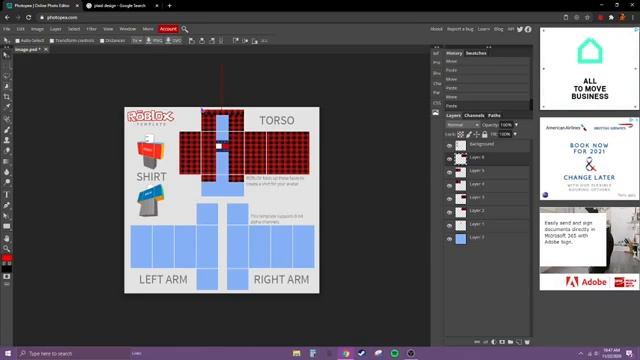The image size is (640, 360).
Task: Expand the CSS collapsed side panel
Action: click(x=436, y=103)
